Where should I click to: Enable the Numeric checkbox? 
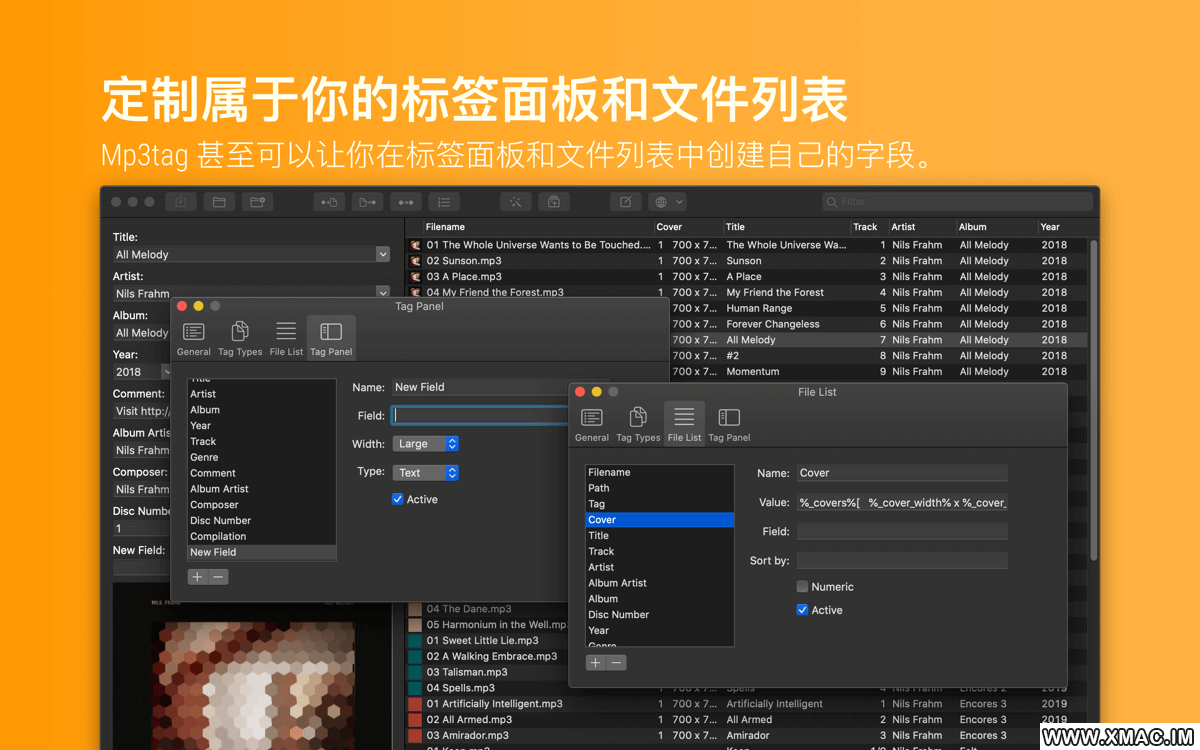(802, 587)
